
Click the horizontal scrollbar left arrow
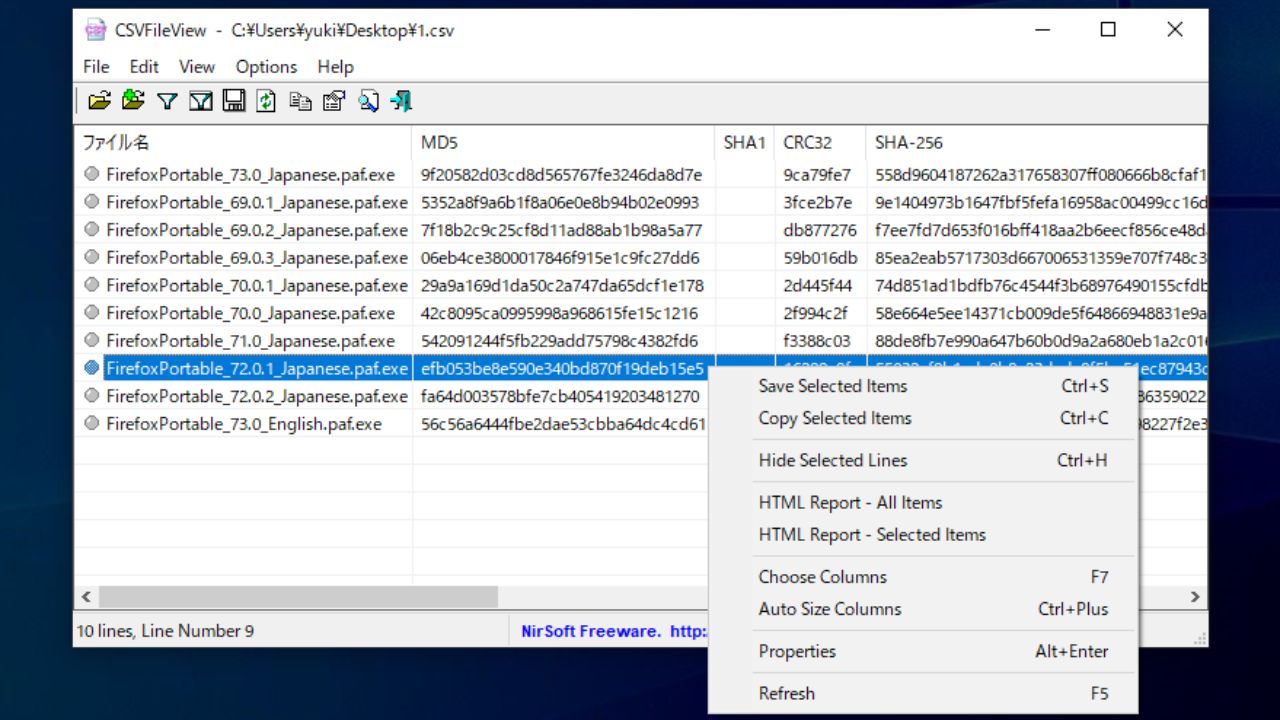86,597
